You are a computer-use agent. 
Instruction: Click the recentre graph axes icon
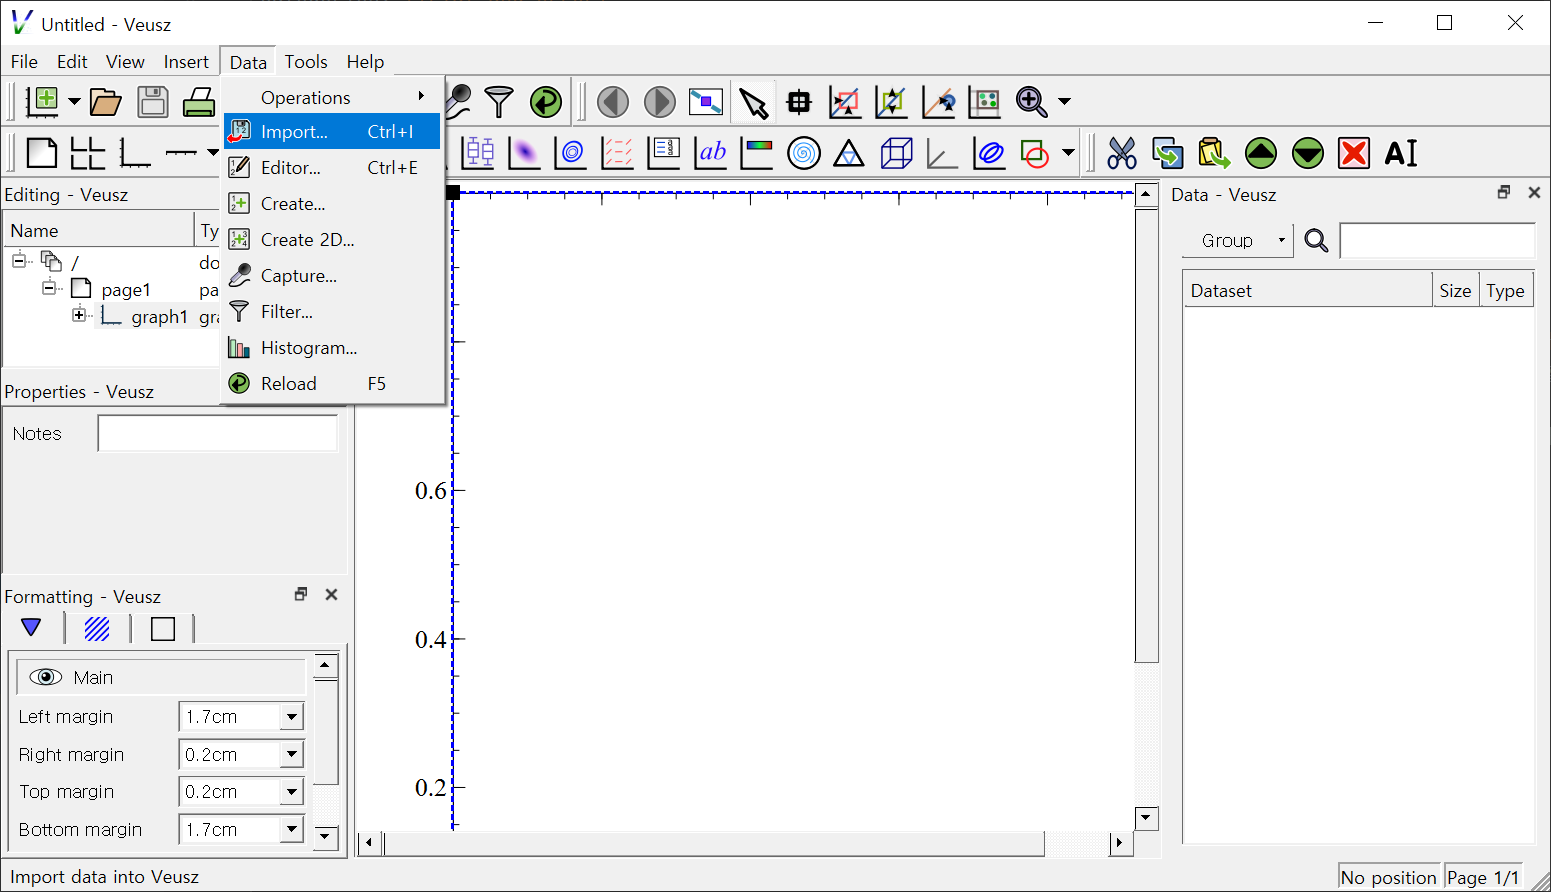click(891, 101)
